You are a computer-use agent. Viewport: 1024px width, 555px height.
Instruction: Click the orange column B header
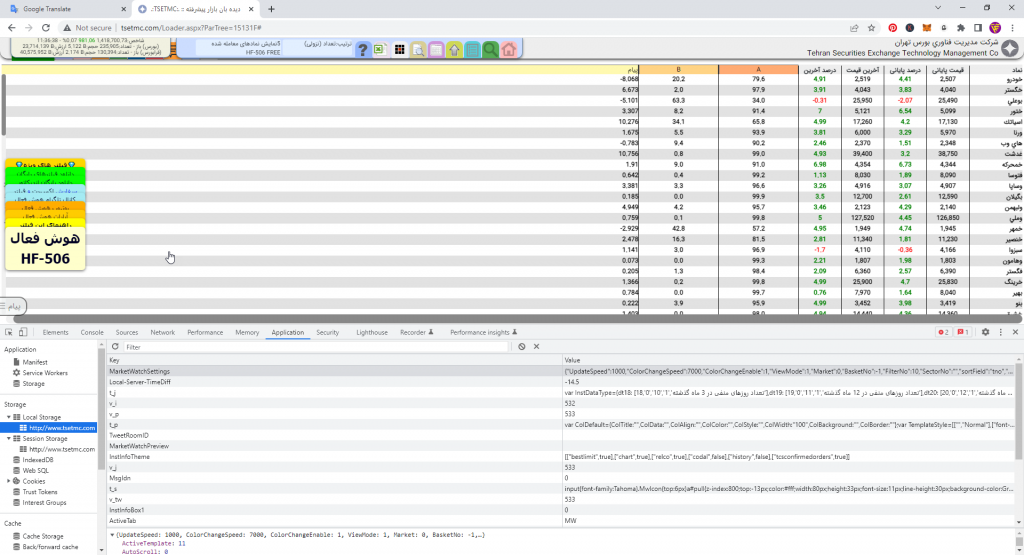pyautogui.click(x=679, y=69)
